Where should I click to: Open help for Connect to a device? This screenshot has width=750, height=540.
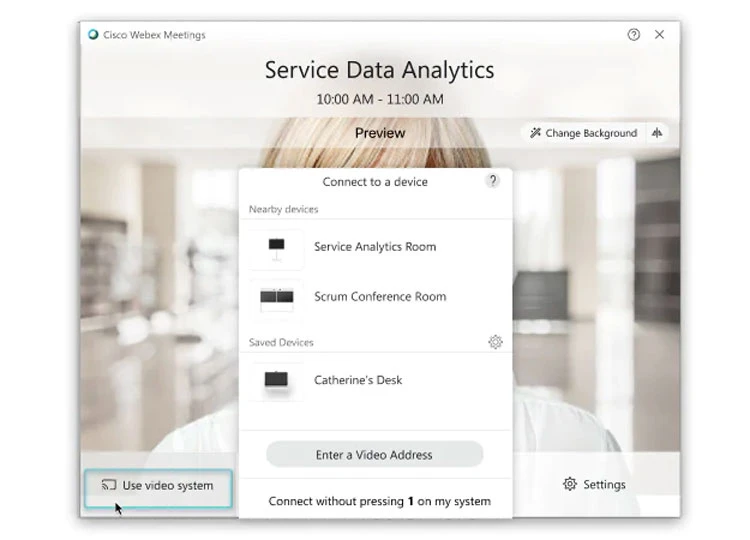click(x=493, y=181)
